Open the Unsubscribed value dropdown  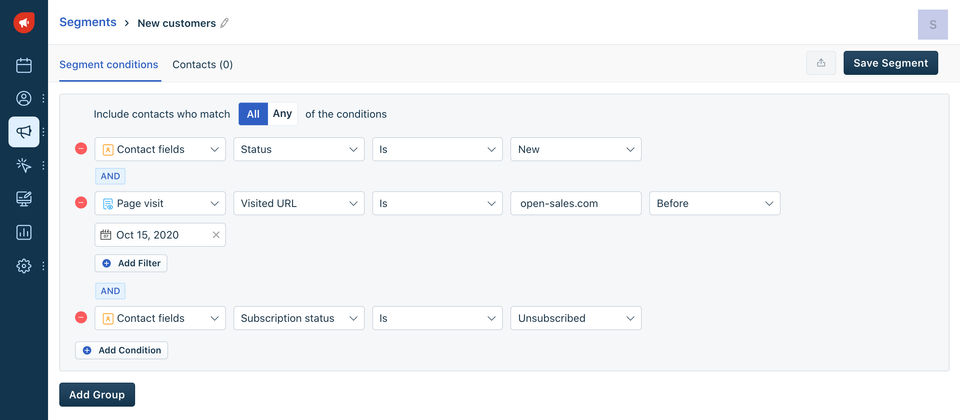click(575, 318)
